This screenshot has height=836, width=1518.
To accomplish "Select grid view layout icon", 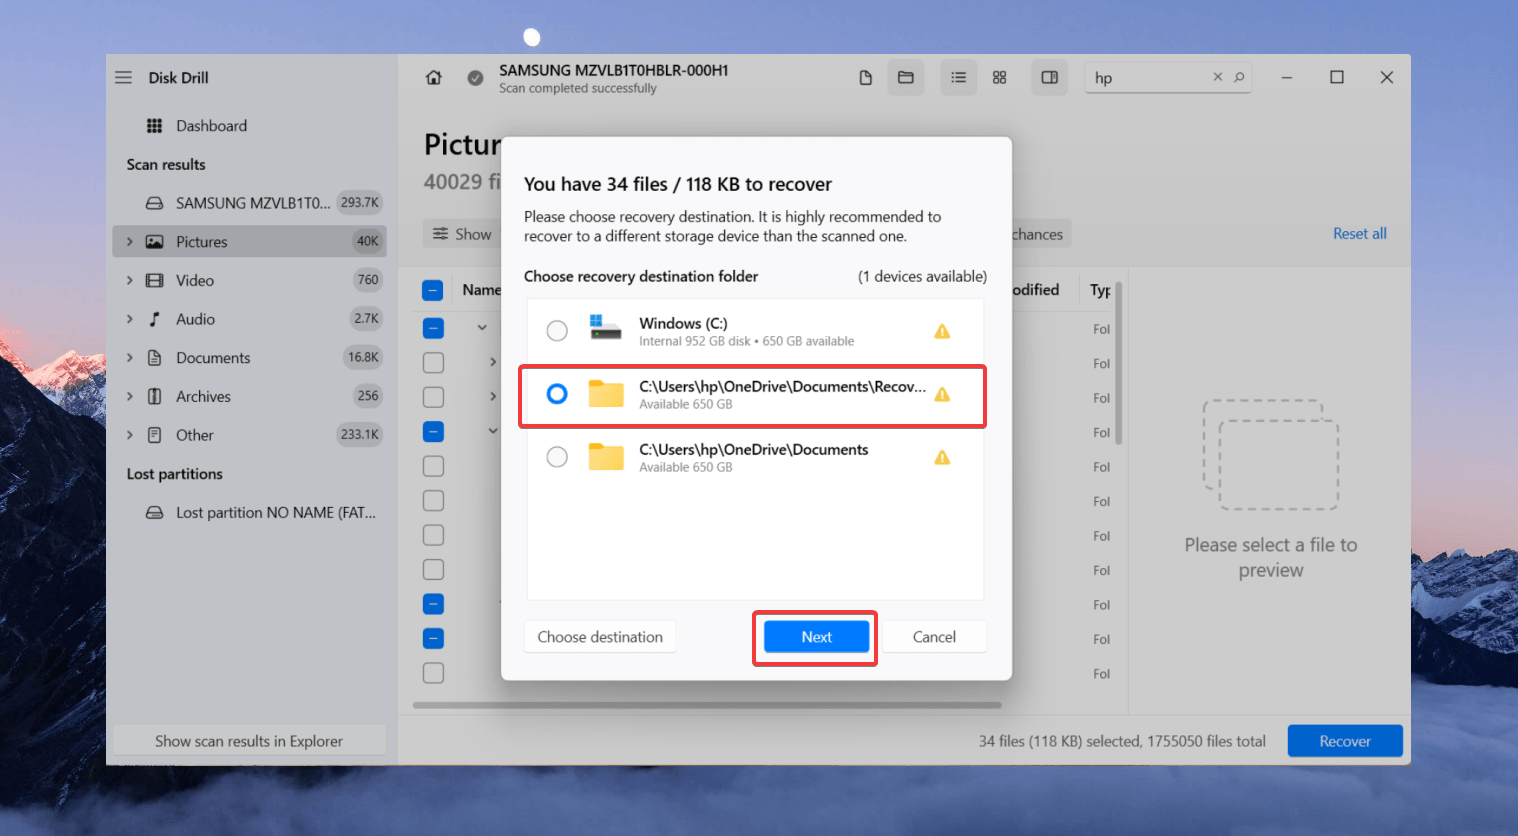I will 999,77.
